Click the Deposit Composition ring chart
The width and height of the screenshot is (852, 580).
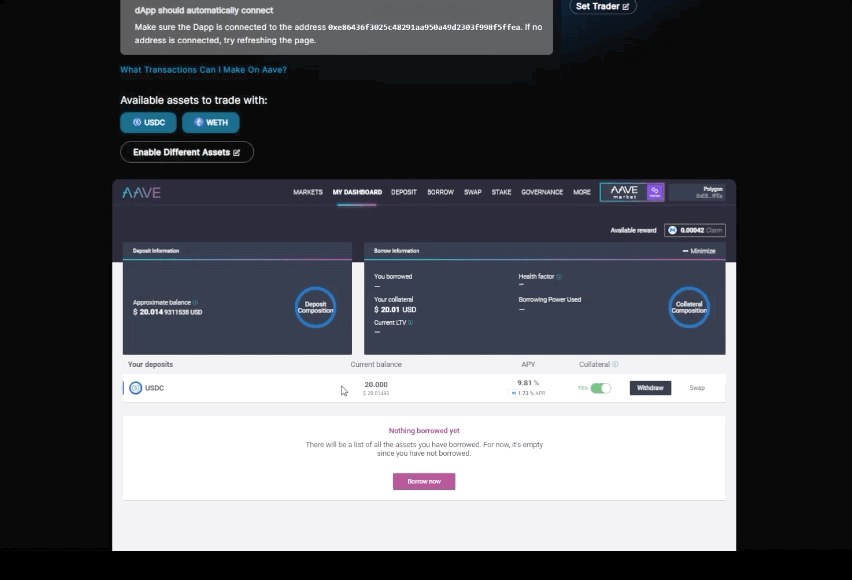pyautogui.click(x=315, y=307)
